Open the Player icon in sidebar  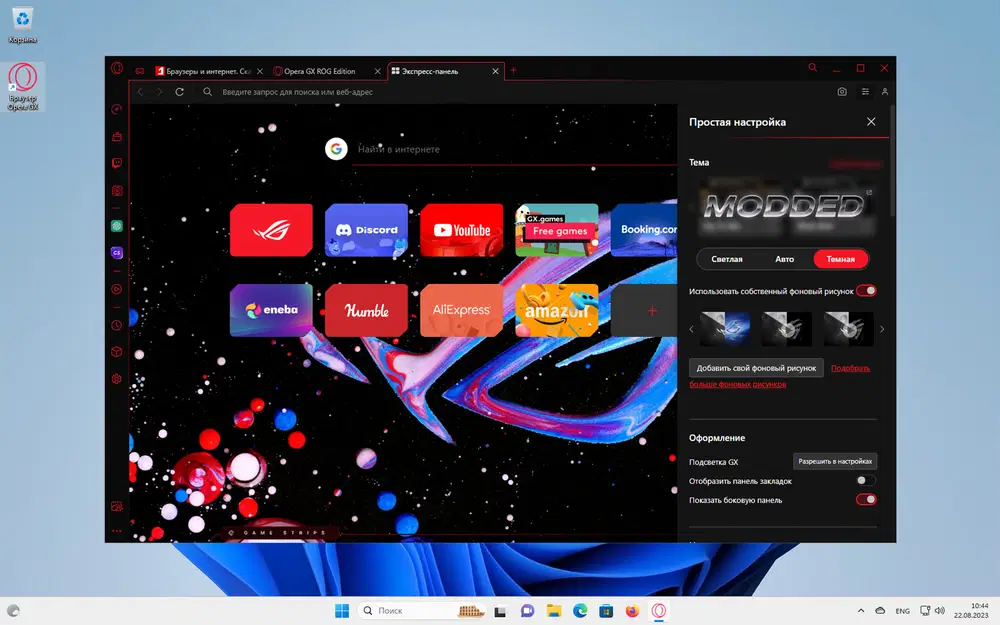[x=117, y=289]
